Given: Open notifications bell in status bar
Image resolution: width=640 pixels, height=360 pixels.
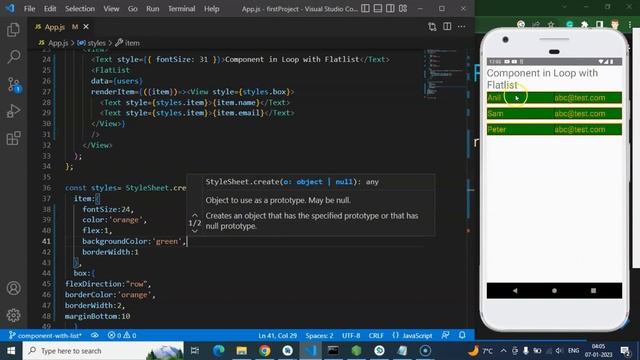Looking at the screenshot, I should click(x=462, y=336).
